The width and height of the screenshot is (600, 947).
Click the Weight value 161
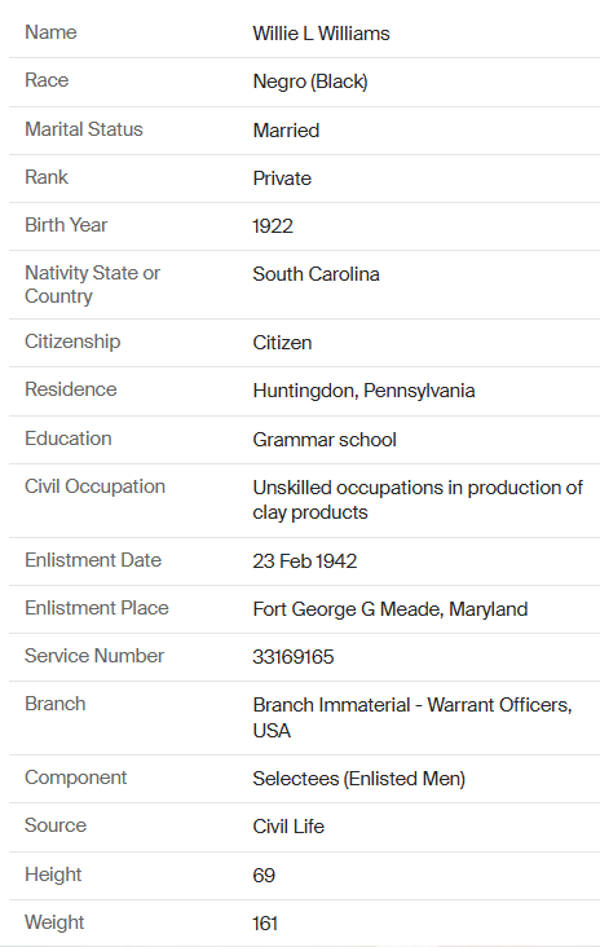point(265,924)
